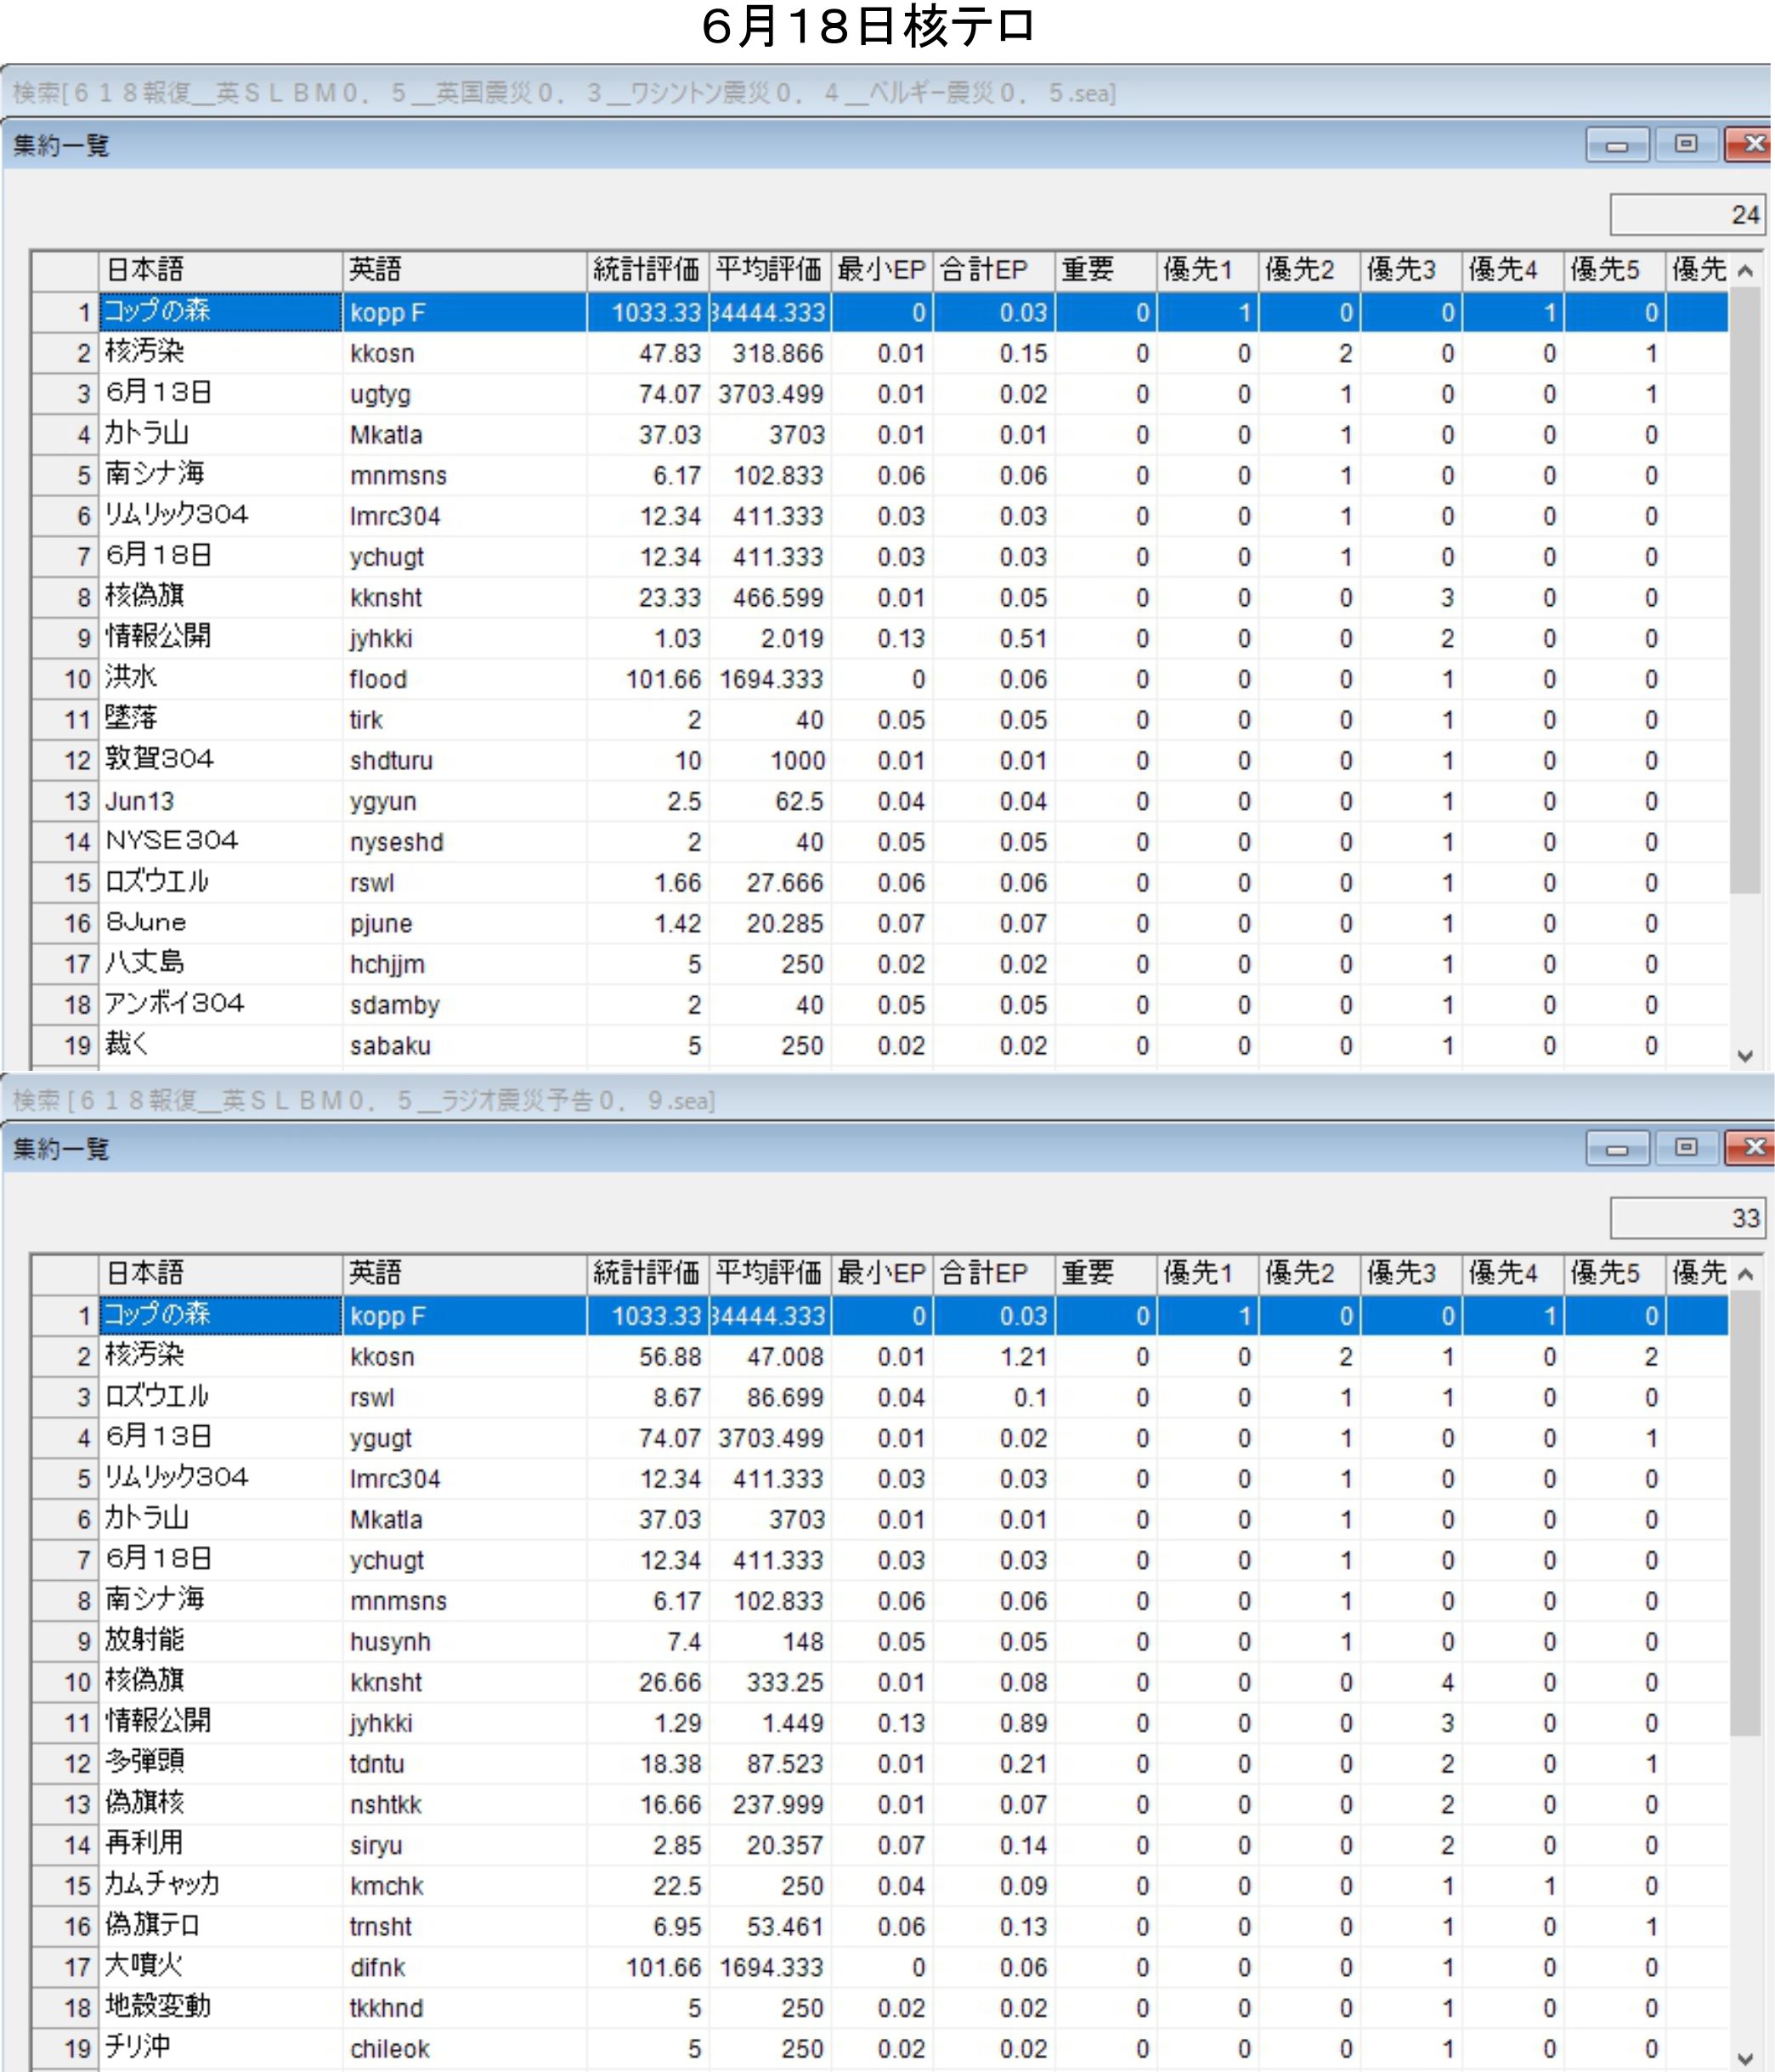Maximize the lower 集約一覧 window
Screen dimensions: 1775x2072
1685,1148
